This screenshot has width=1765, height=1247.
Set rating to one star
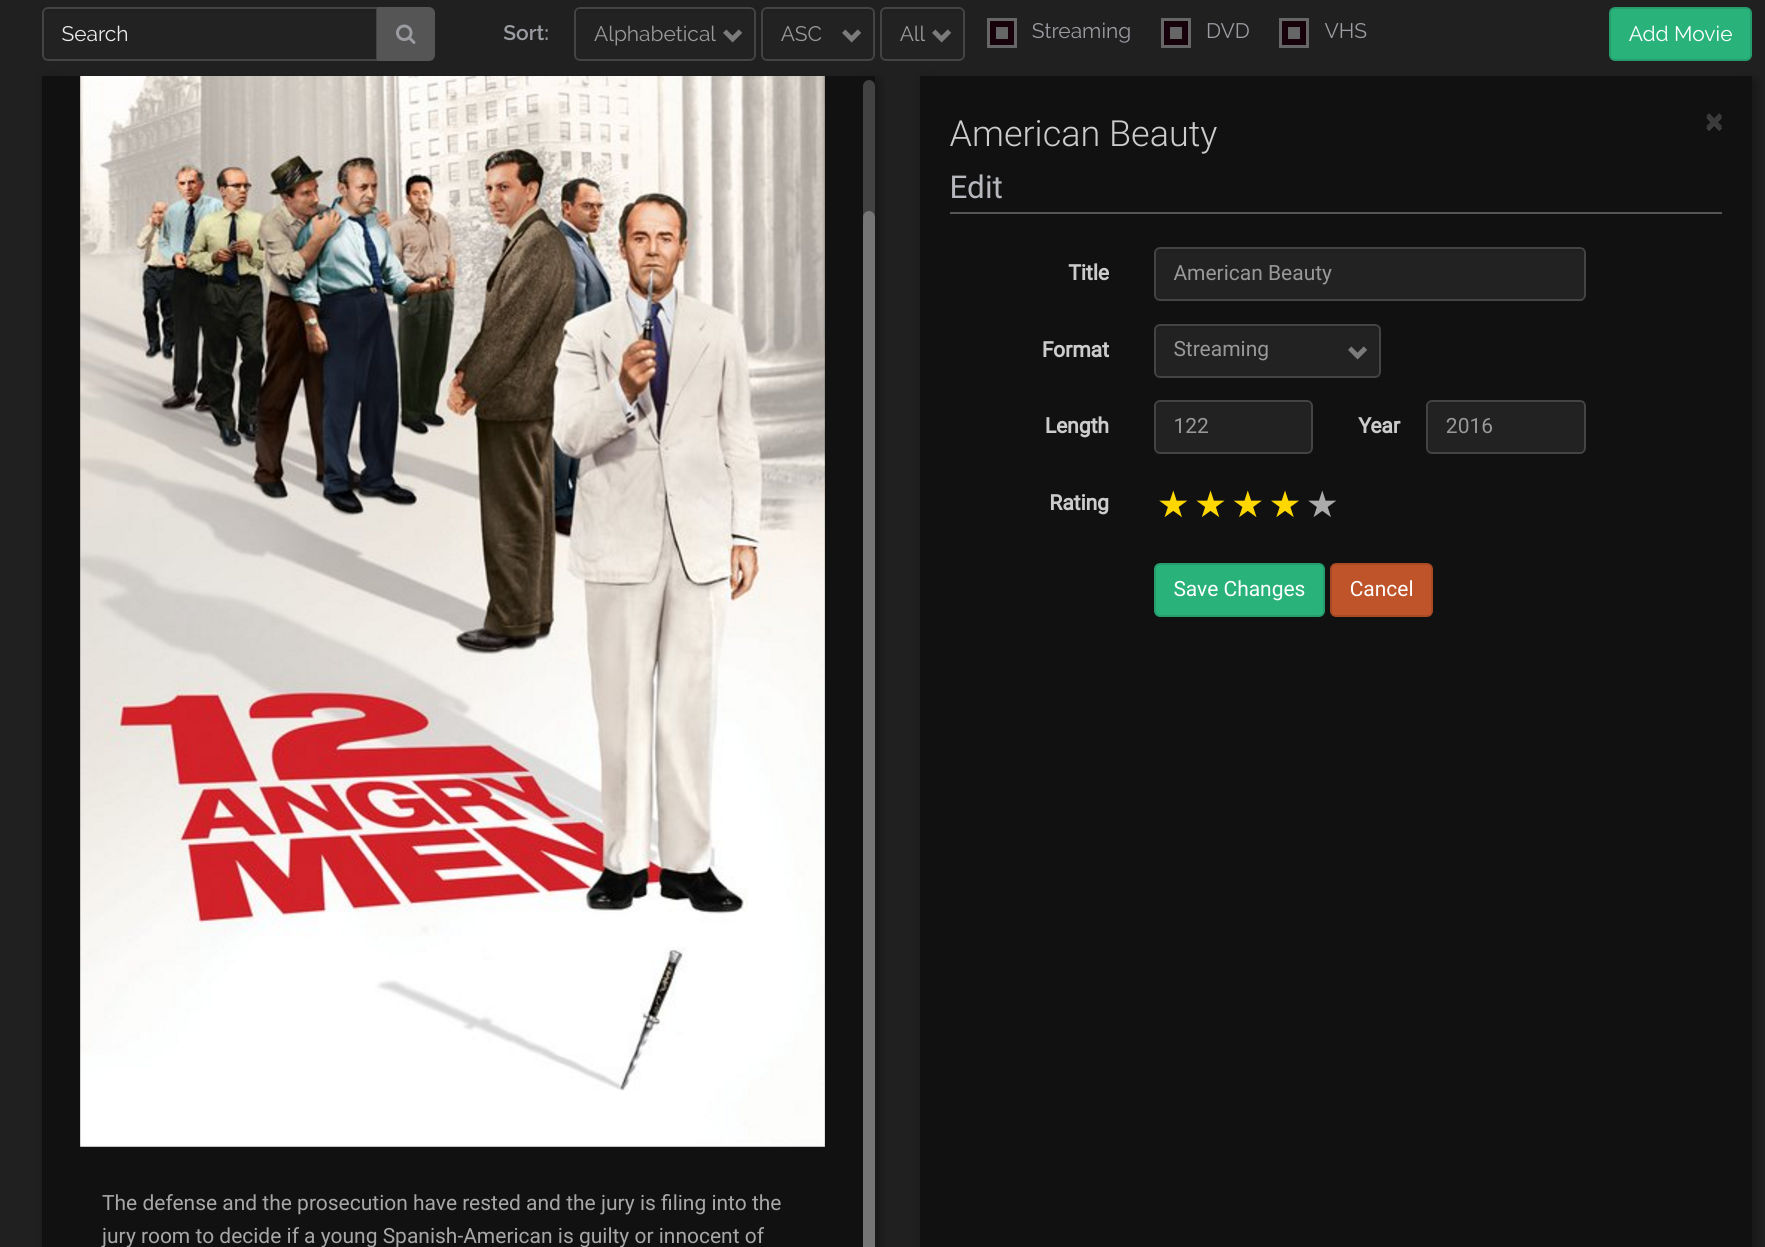1173,505
